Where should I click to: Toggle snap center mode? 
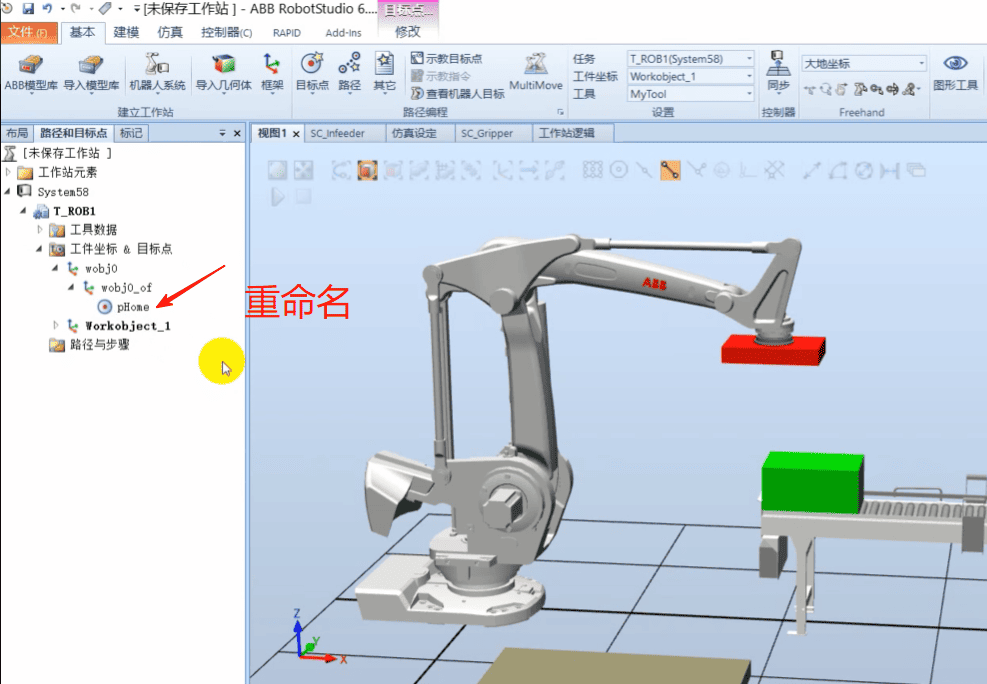tap(619, 170)
